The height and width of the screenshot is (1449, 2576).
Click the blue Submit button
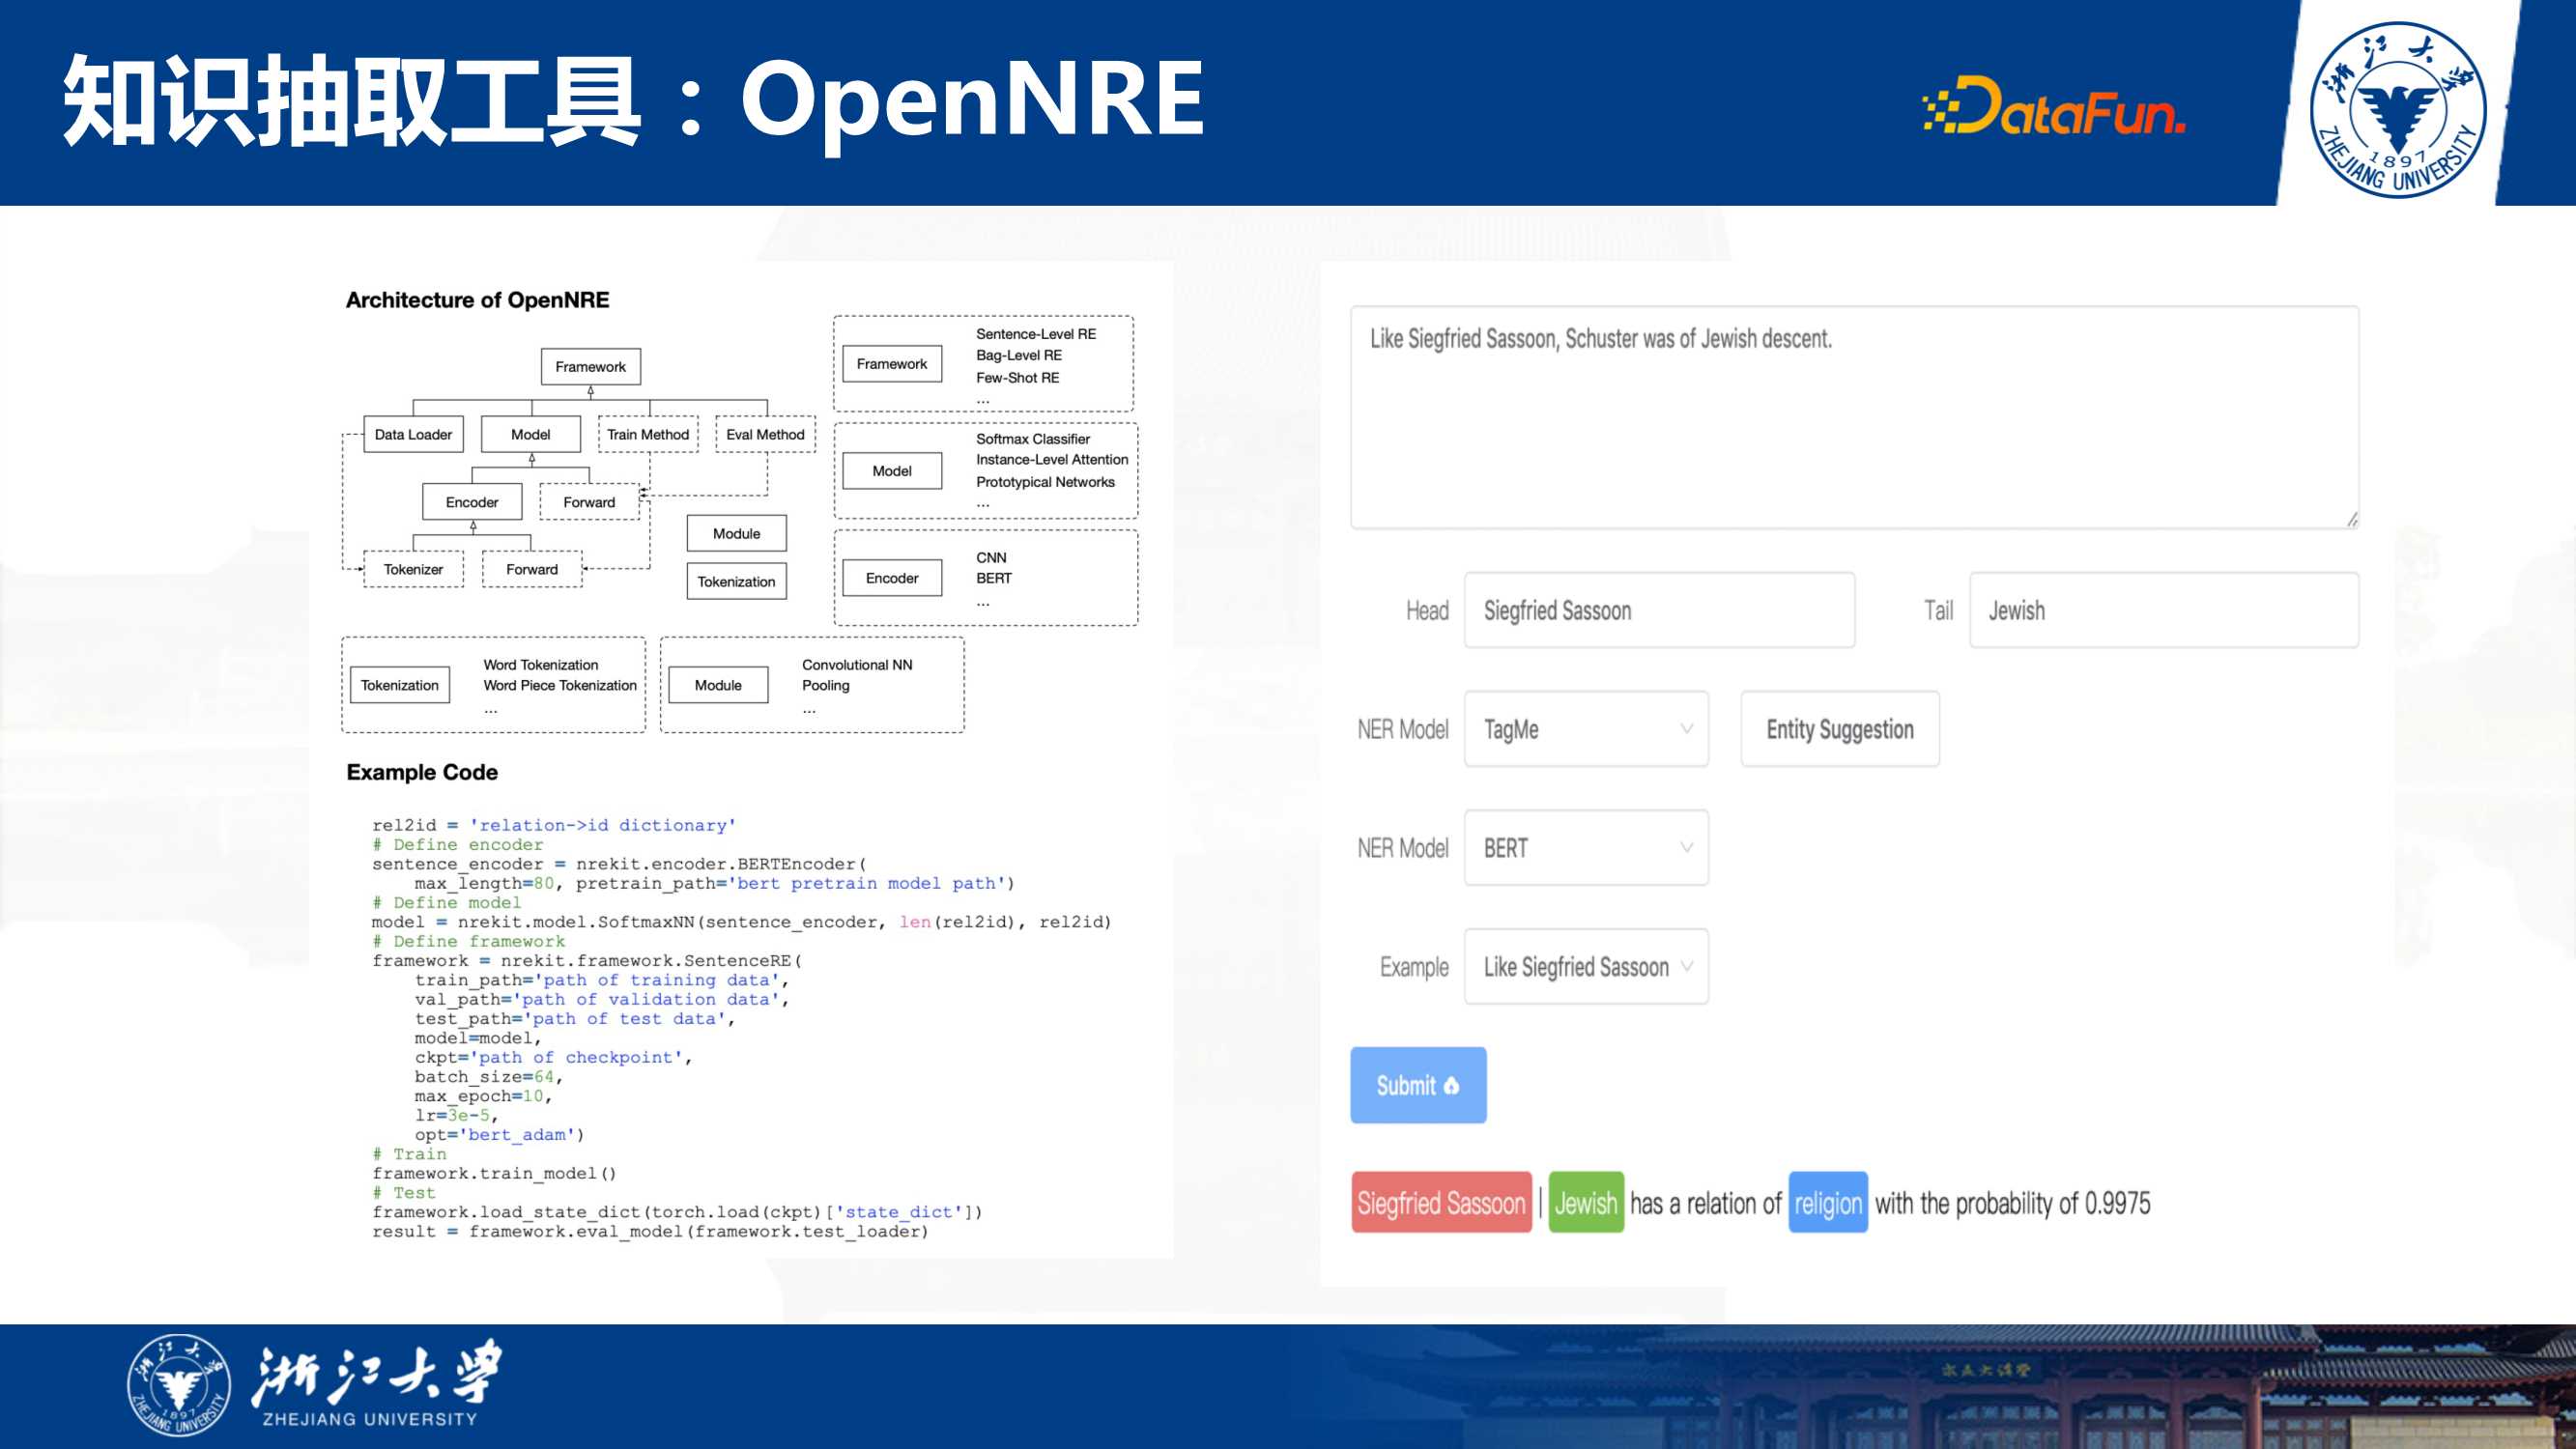tap(1418, 1085)
